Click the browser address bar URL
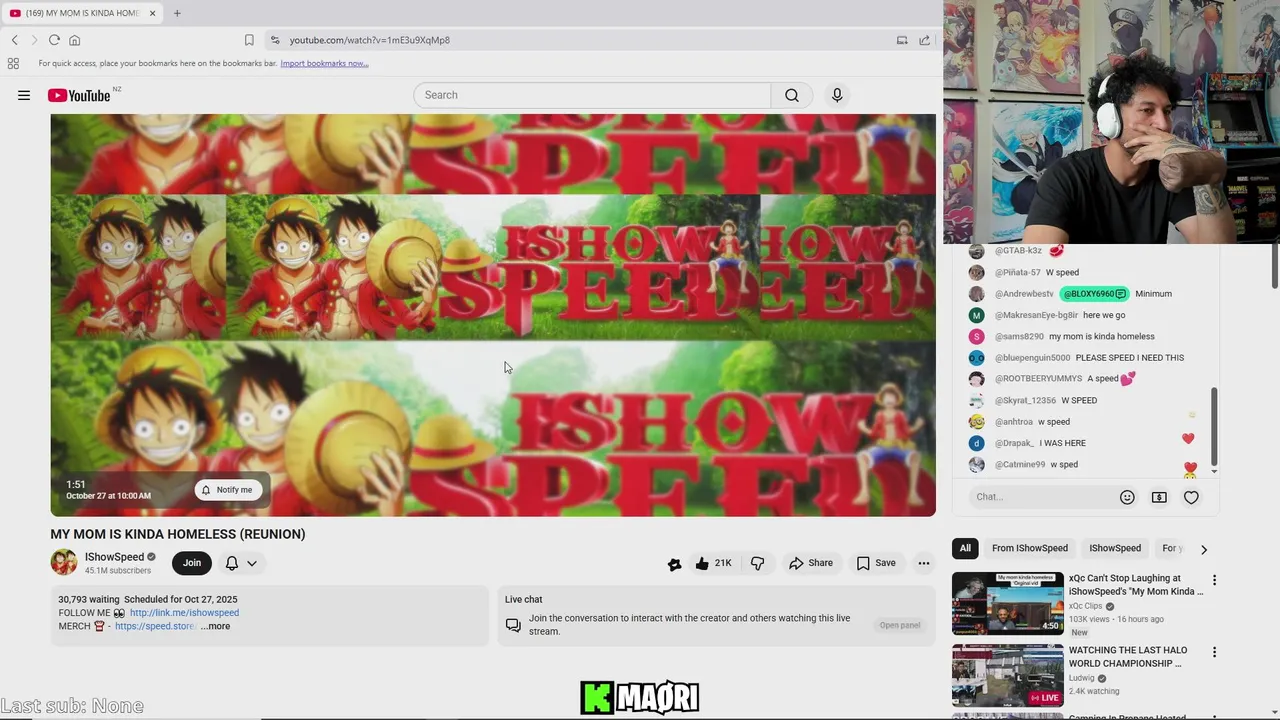The width and height of the screenshot is (1280, 720). 370,40
